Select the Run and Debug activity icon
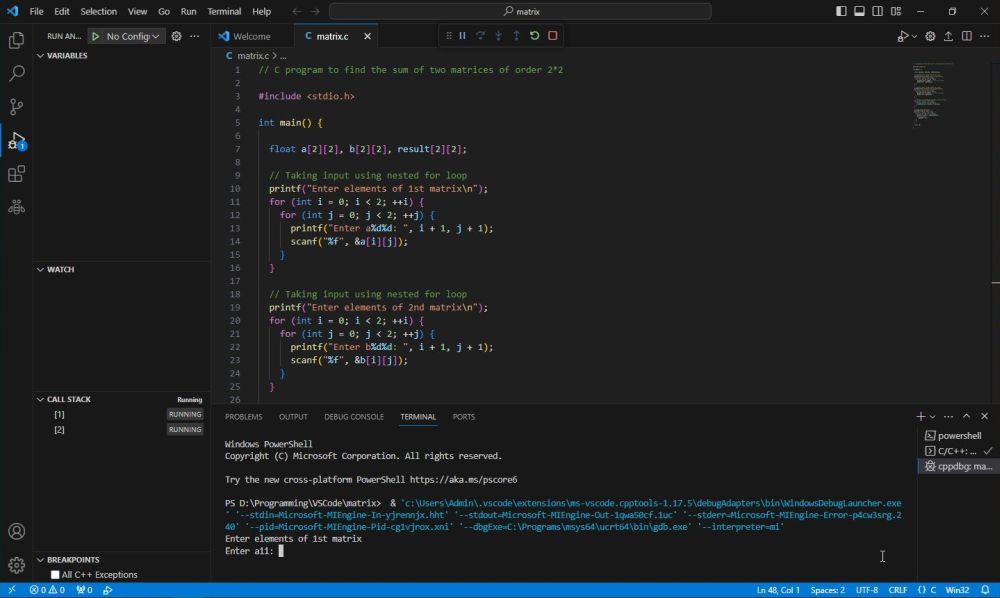This screenshot has width=1000, height=598. 17,140
